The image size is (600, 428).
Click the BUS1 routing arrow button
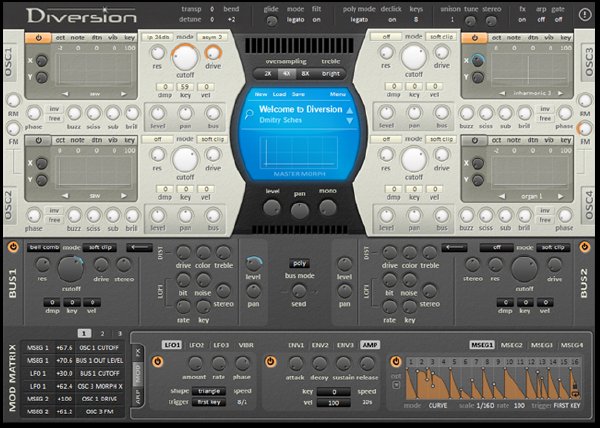(139, 247)
